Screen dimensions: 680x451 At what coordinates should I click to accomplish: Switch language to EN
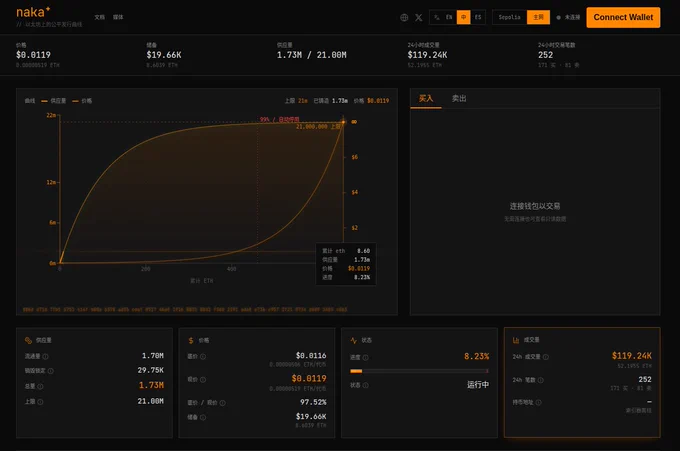coord(449,17)
